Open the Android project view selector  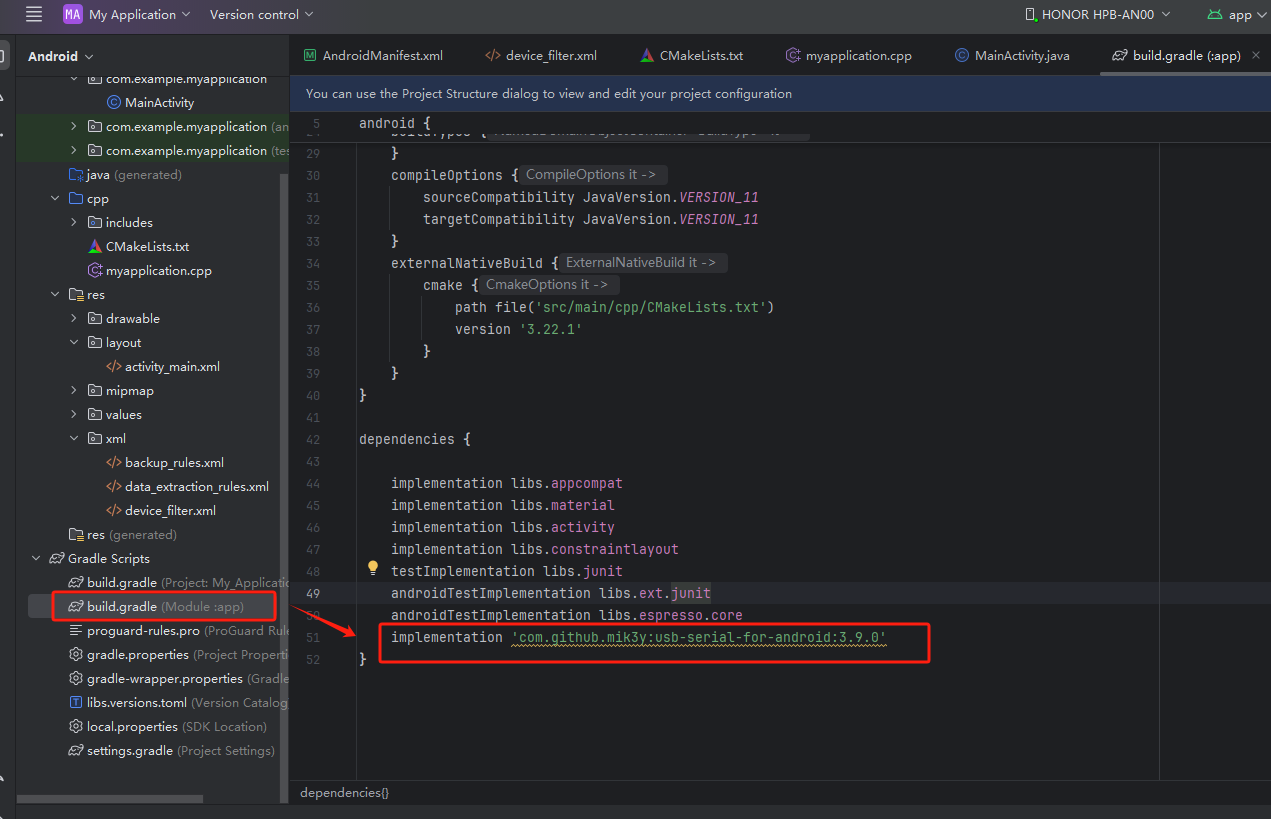point(60,56)
